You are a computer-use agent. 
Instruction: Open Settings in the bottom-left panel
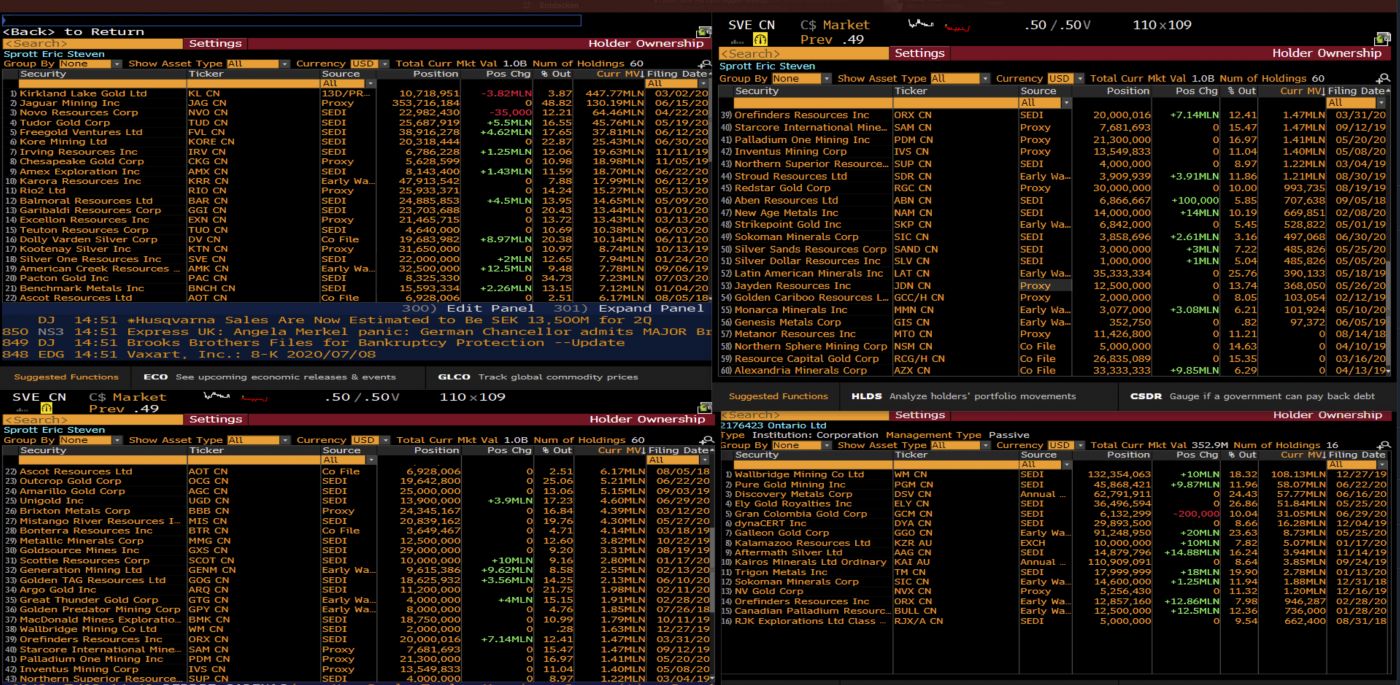(x=215, y=419)
